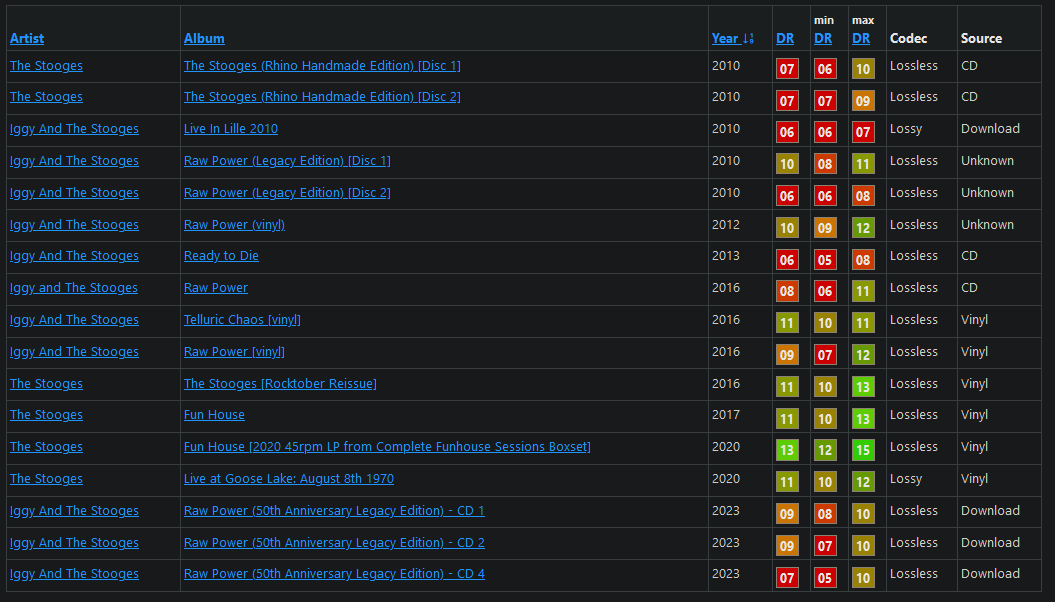Click DR 13 badge in Fun House 2020 row

click(x=787, y=450)
